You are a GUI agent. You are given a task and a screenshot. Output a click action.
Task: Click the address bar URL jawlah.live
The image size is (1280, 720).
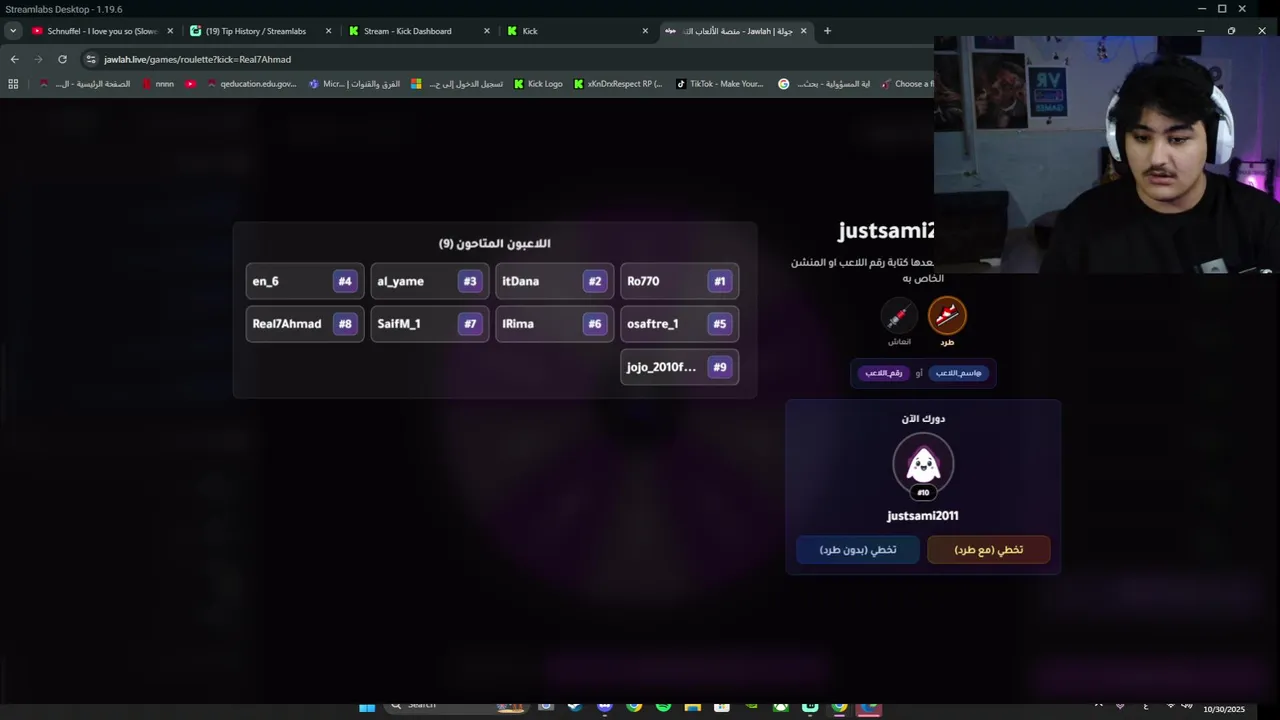pos(197,59)
